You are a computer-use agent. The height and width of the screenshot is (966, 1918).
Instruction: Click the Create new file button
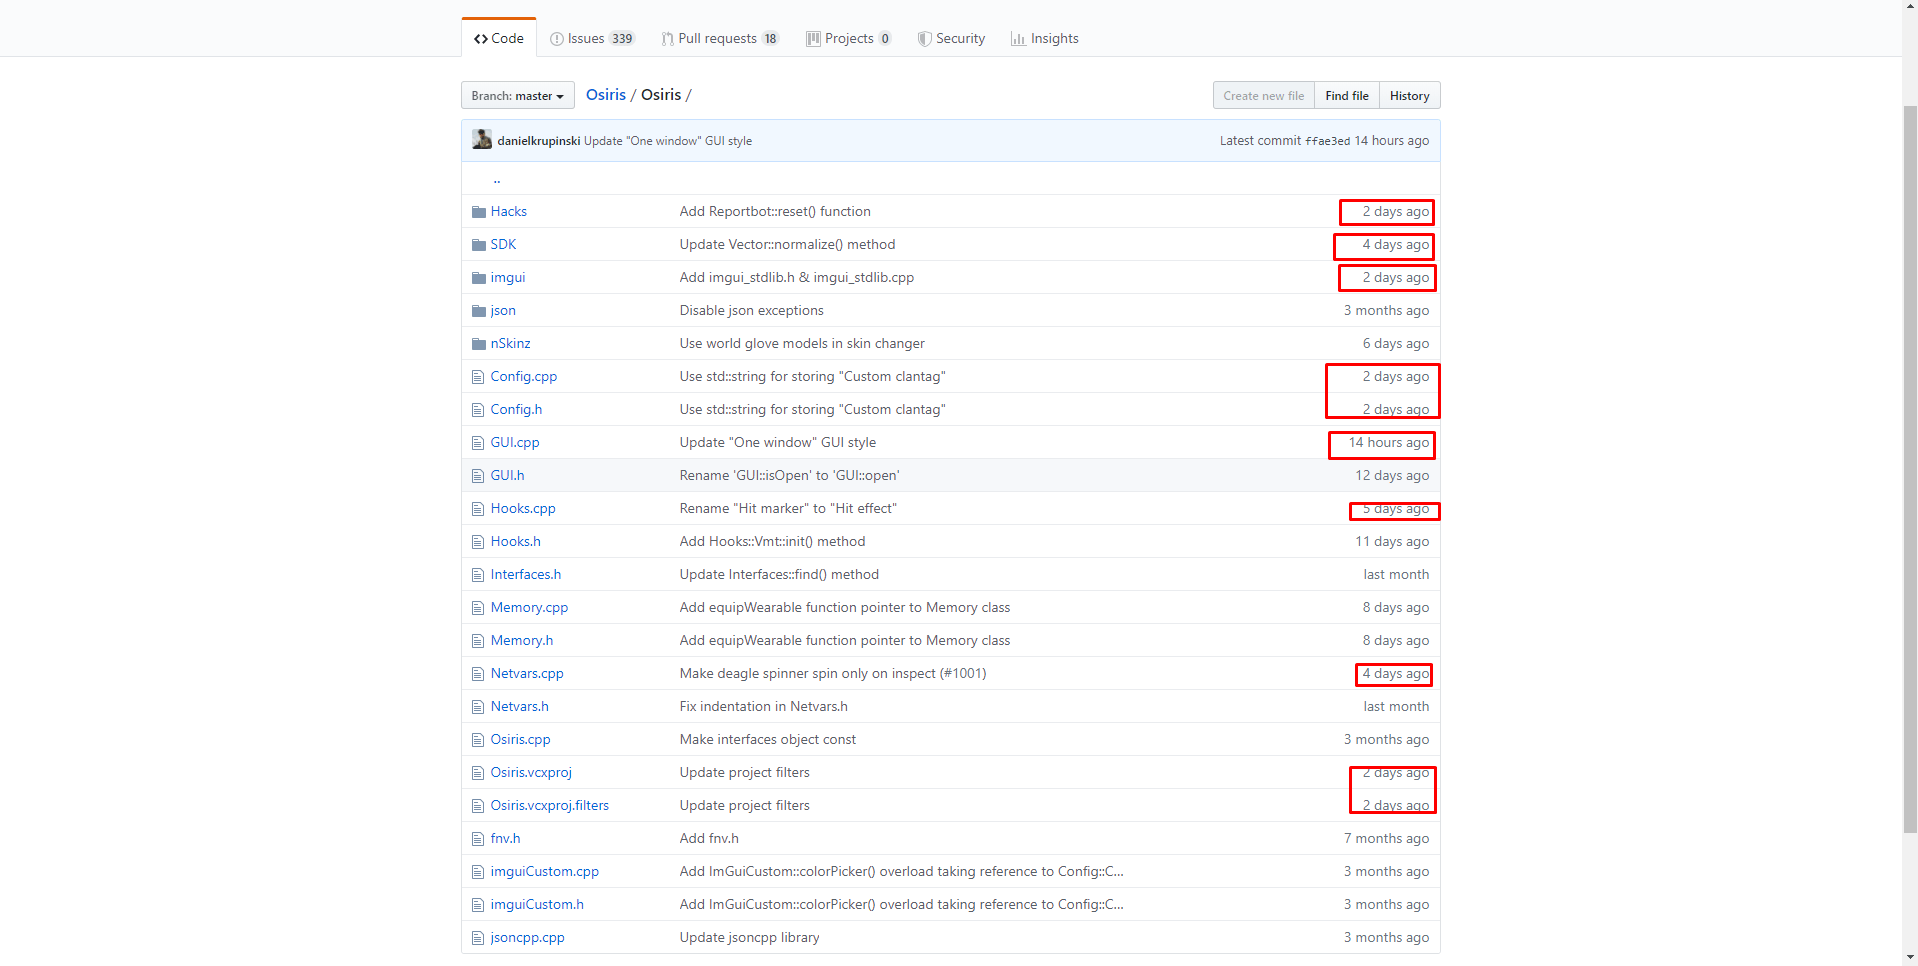tap(1263, 95)
